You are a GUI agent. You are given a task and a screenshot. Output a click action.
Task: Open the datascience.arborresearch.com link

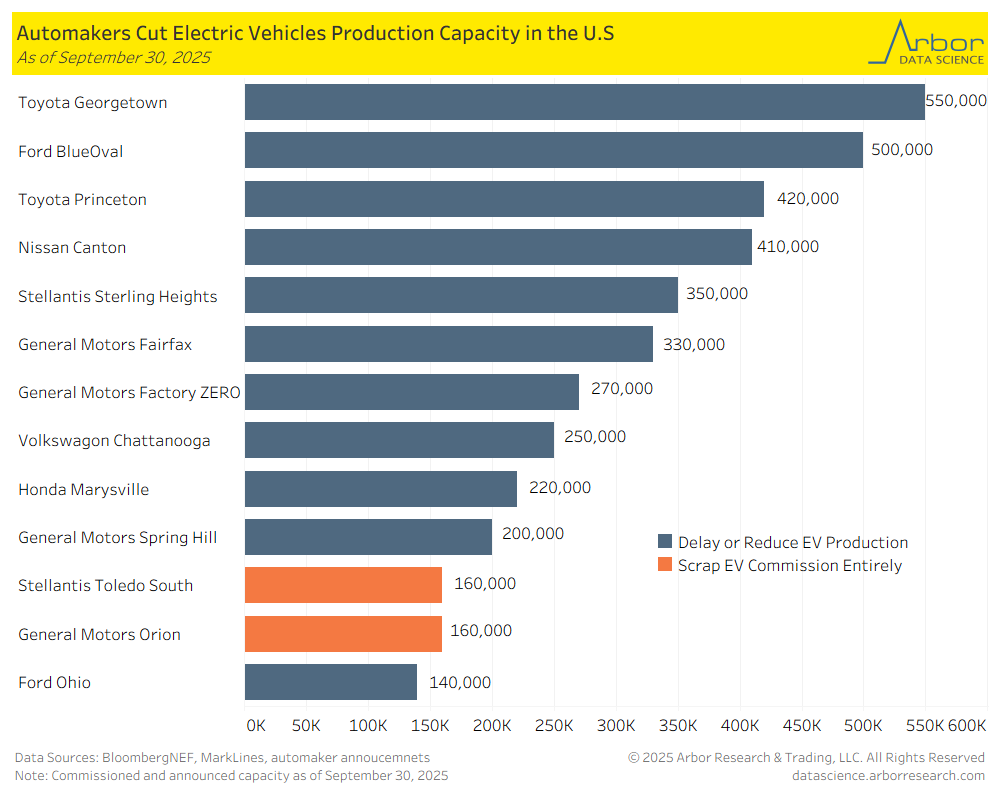pyautogui.click(x=888, y=775)
